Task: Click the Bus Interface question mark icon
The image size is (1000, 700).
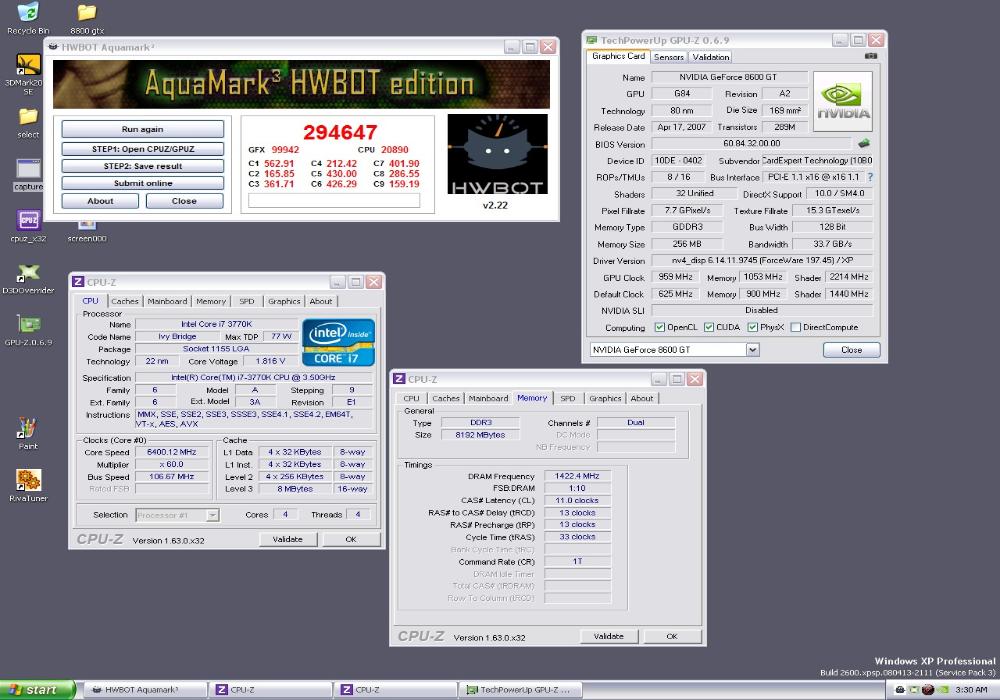Action: 870,177
